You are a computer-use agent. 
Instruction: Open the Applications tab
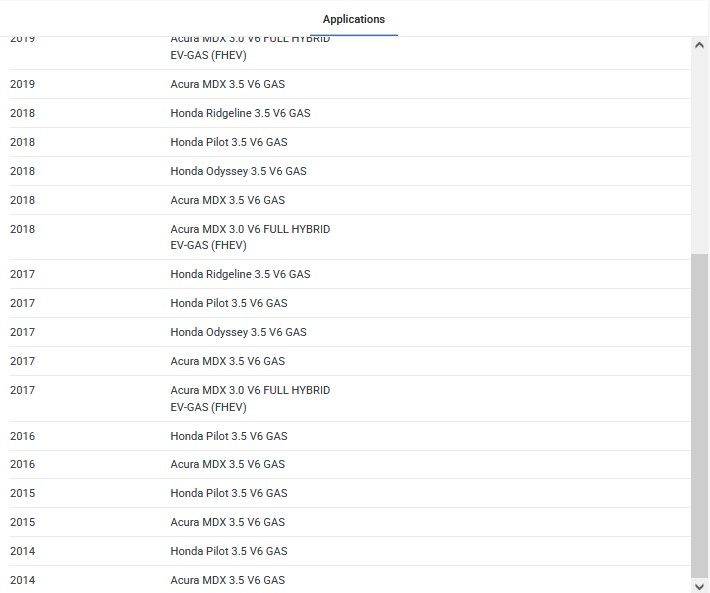(x=354, y=19)
